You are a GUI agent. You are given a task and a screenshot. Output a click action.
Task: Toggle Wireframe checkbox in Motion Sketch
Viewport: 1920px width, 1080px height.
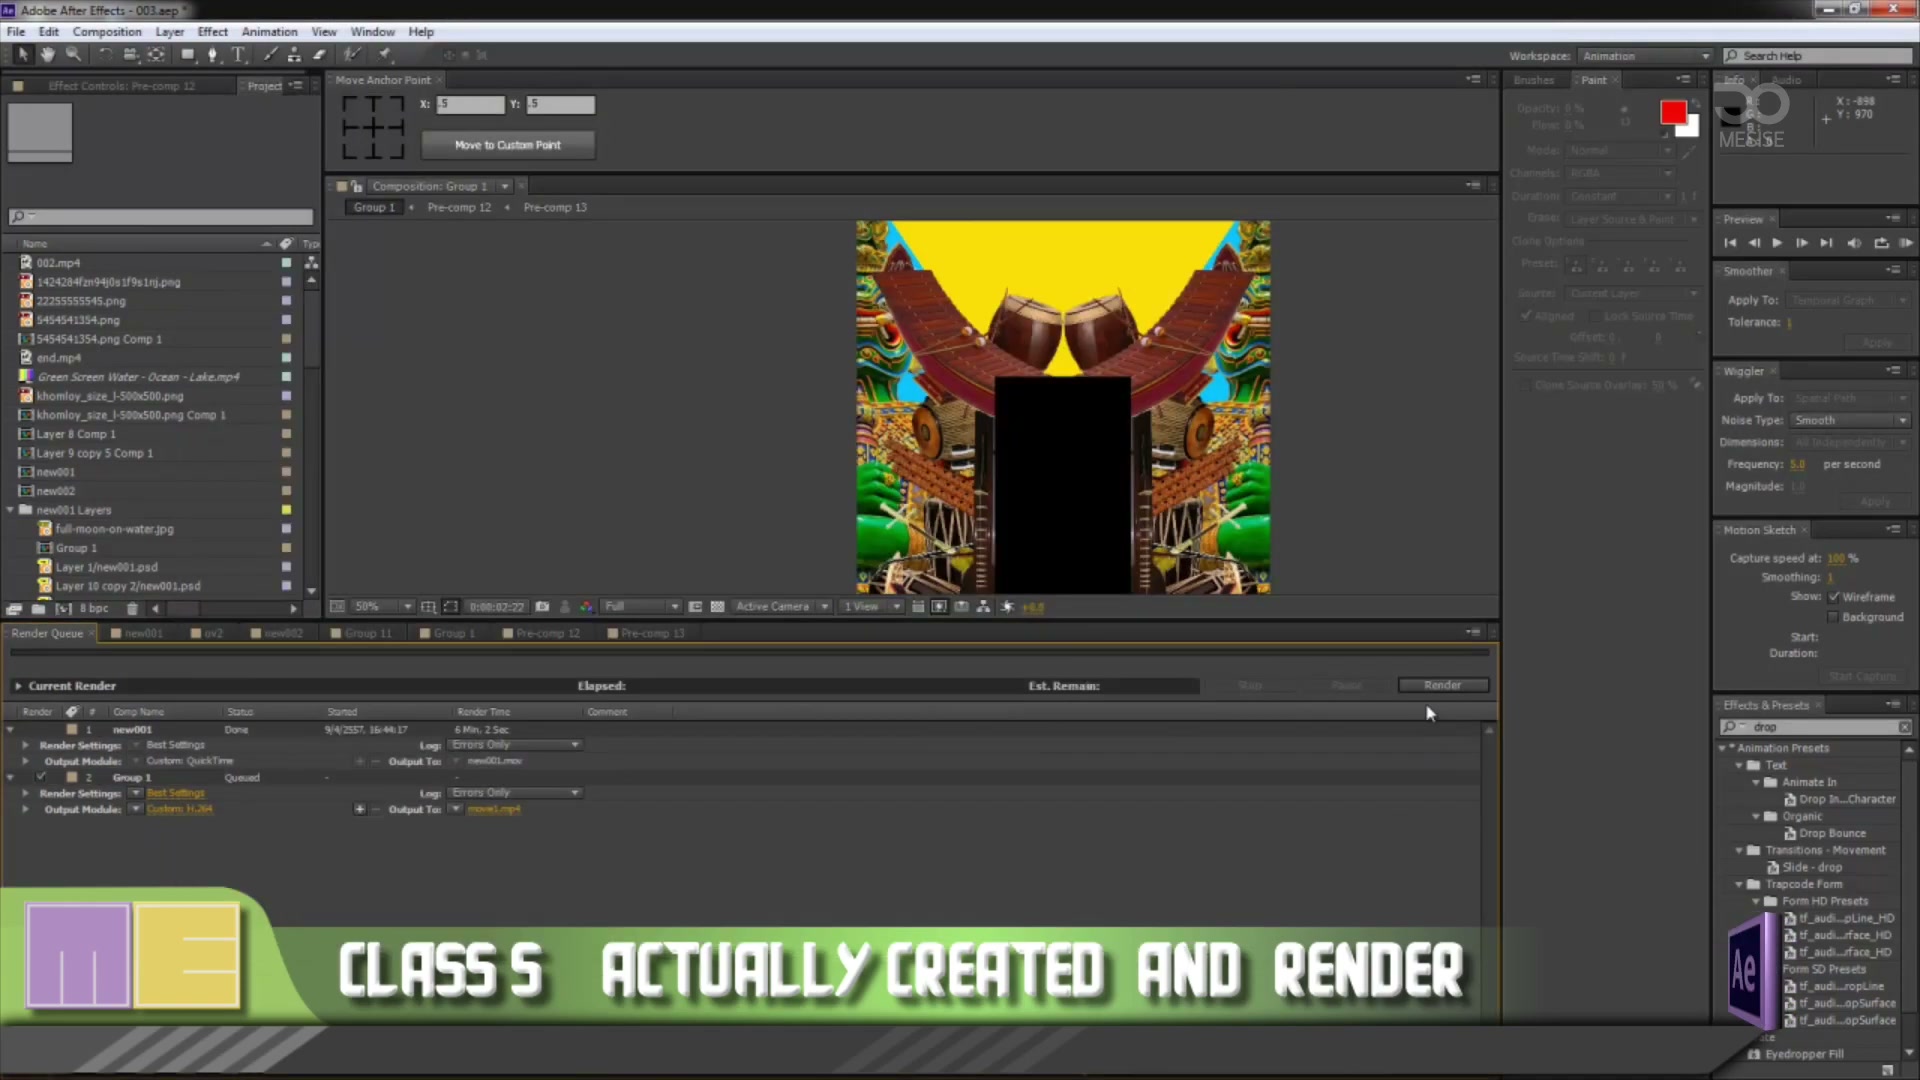[x=1834, y=597]
